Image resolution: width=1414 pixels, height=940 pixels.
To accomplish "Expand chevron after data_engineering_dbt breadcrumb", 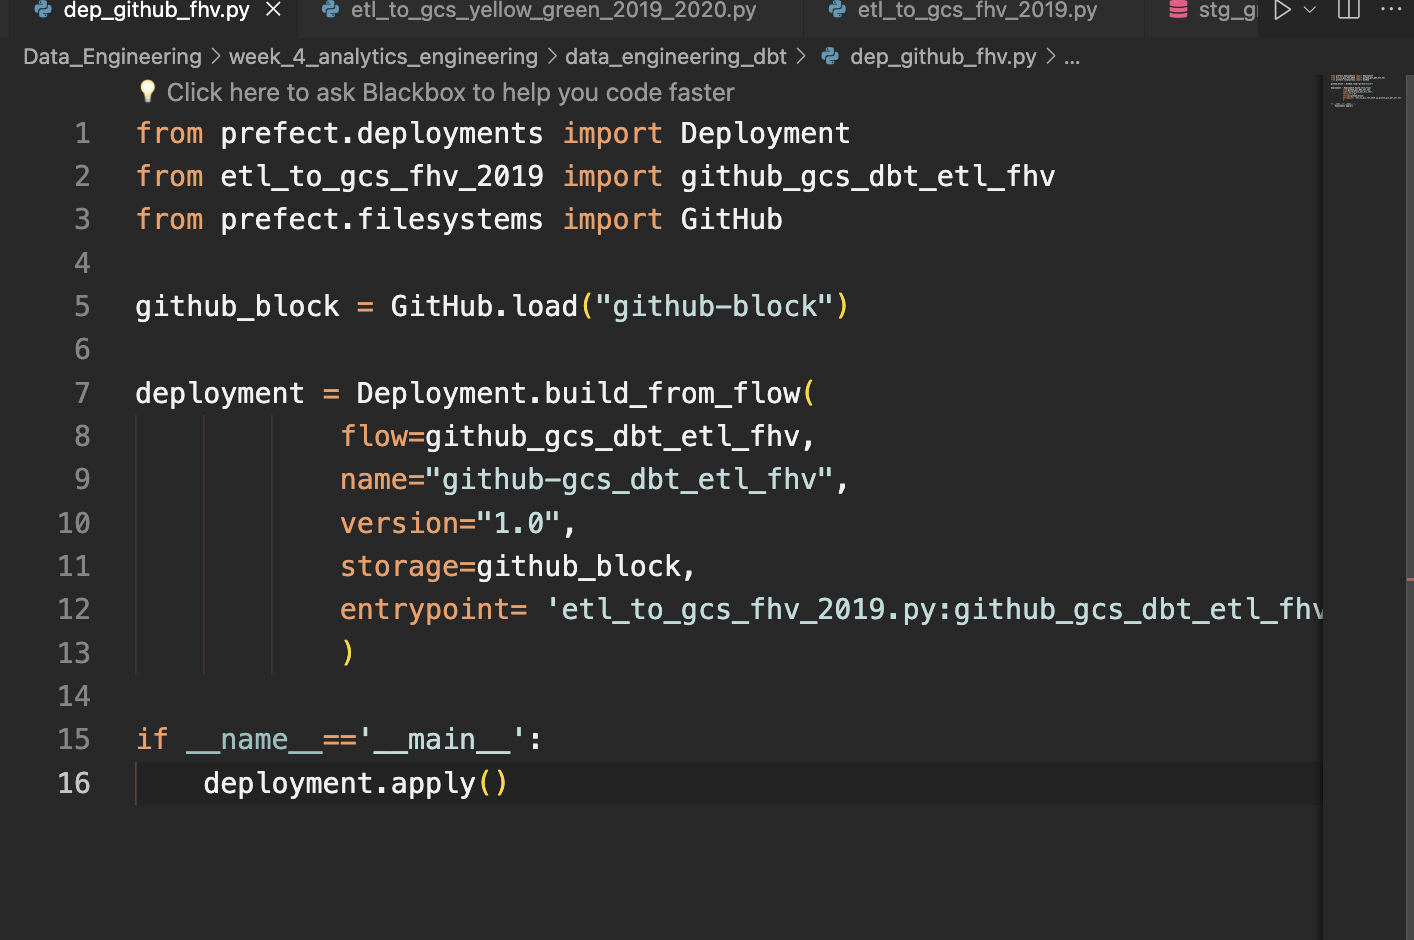I will click(801, 57).
